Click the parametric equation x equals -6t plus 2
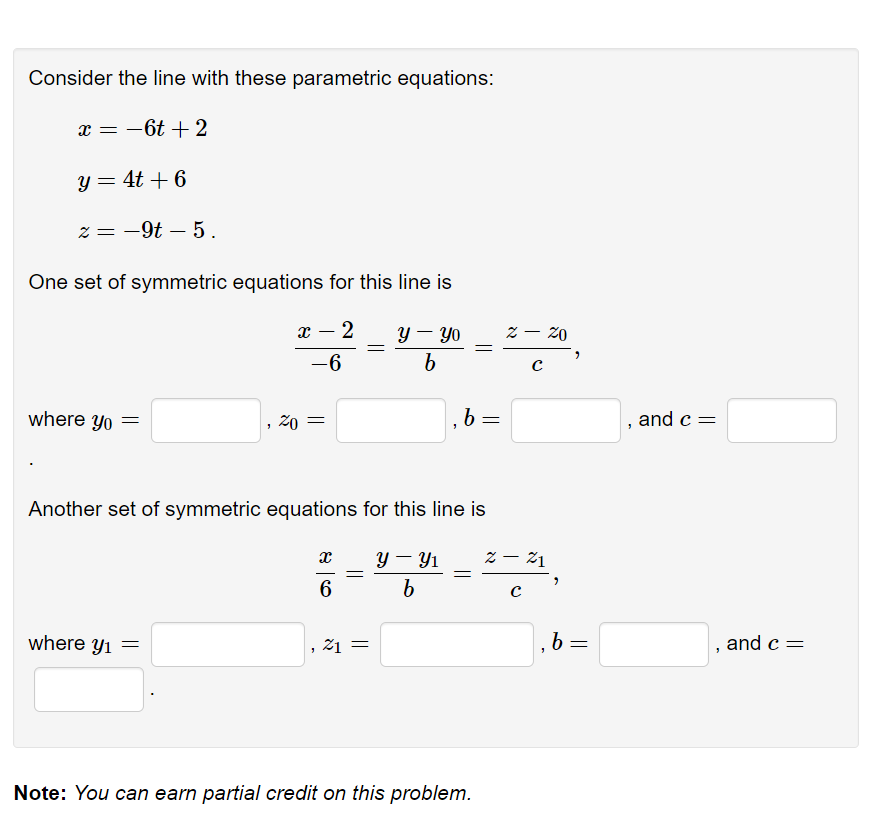895x822 pixels. [140, 128]
